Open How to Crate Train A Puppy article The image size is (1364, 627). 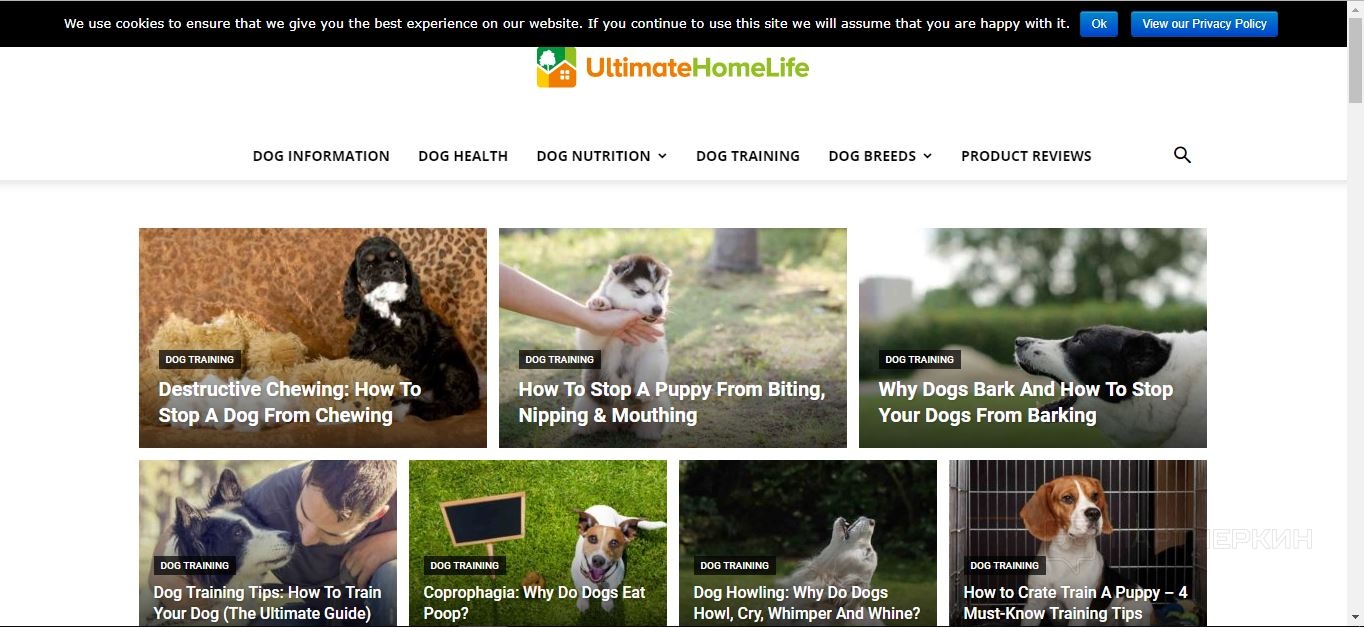(x=1075, y=603)
